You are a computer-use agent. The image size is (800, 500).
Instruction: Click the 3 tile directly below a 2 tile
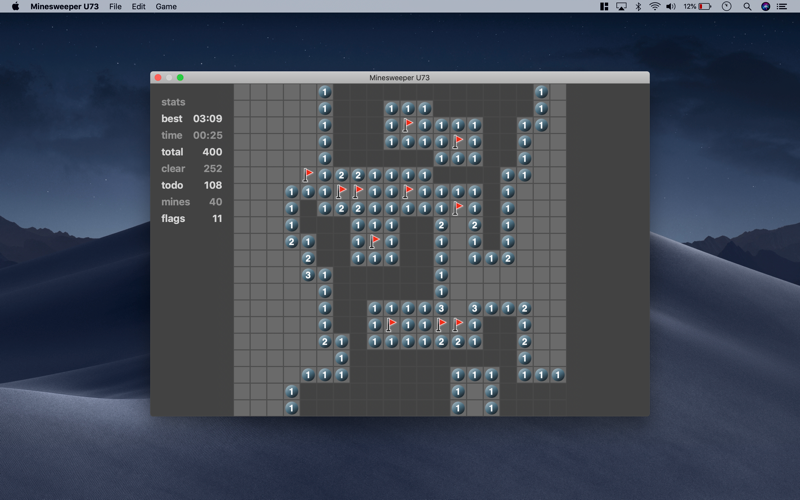coord(308,275)
